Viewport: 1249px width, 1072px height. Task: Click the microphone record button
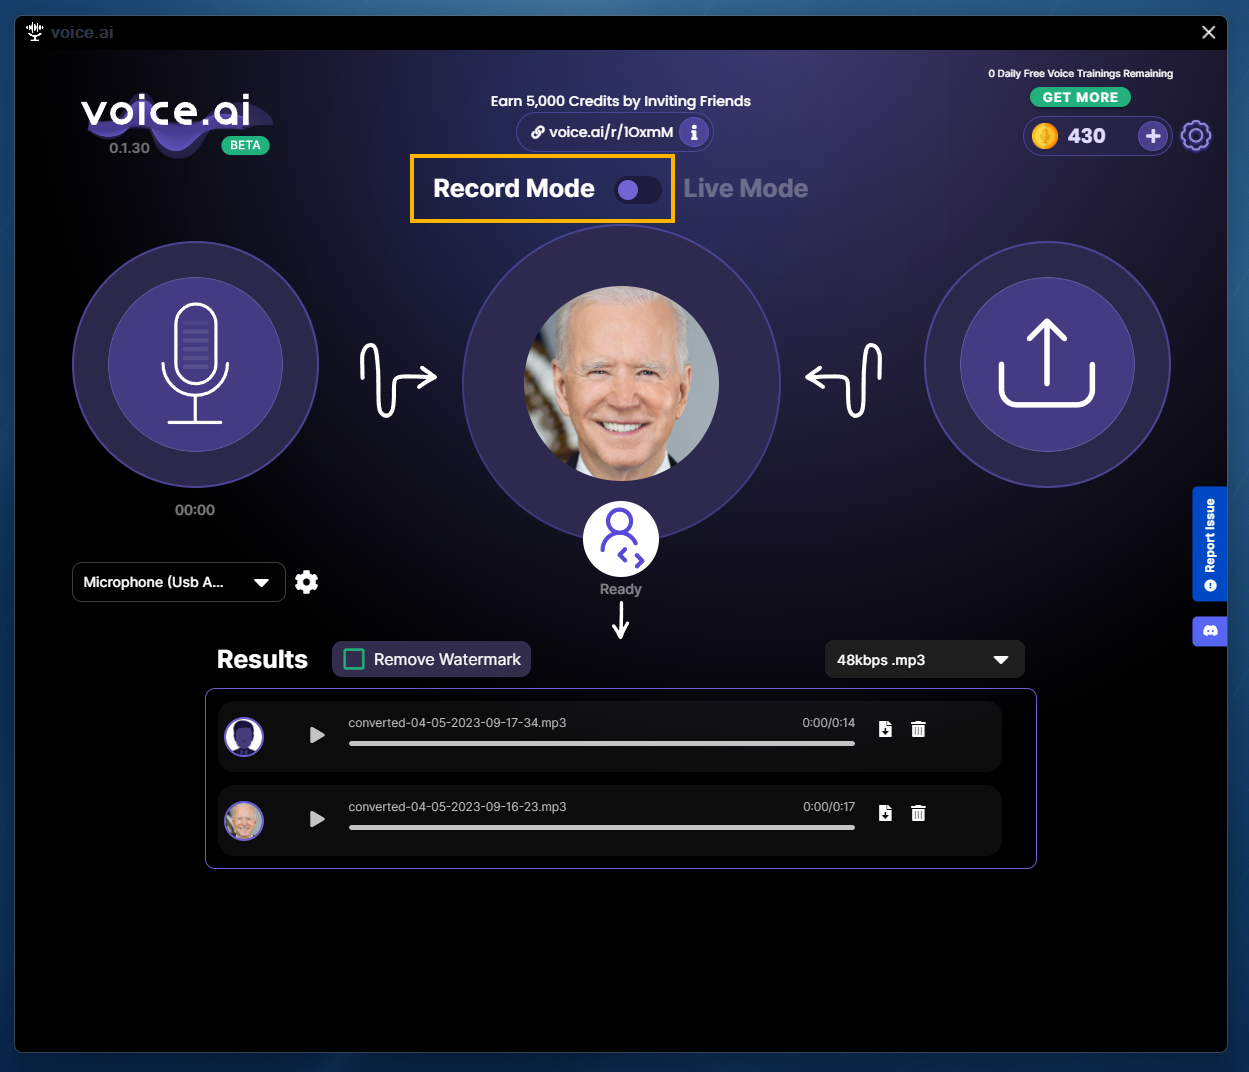point(195,364)
